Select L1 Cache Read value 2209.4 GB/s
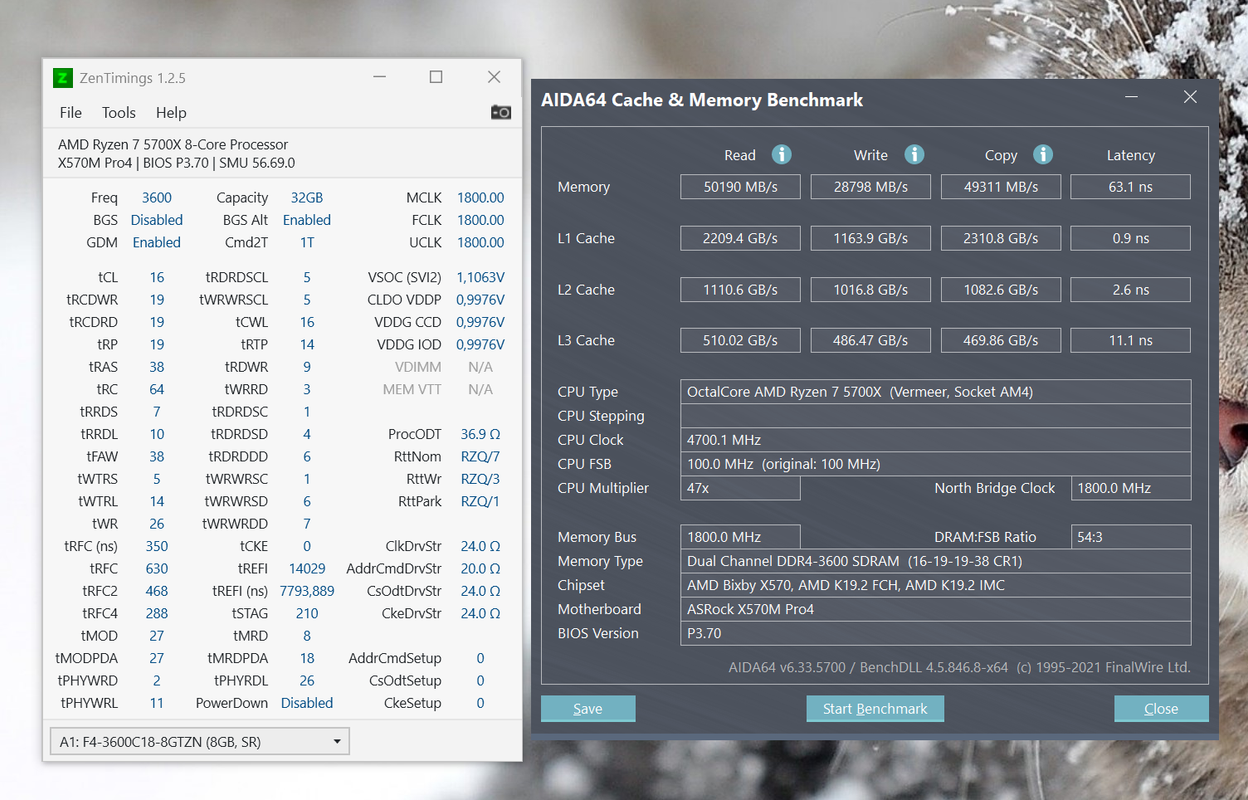Image resolution: width=1248 pixels, height=800 pixels. coord(740,238)
